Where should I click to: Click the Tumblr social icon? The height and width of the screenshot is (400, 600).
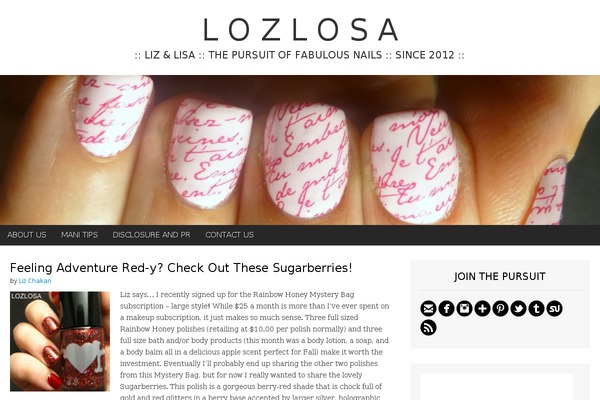point(536,309)
